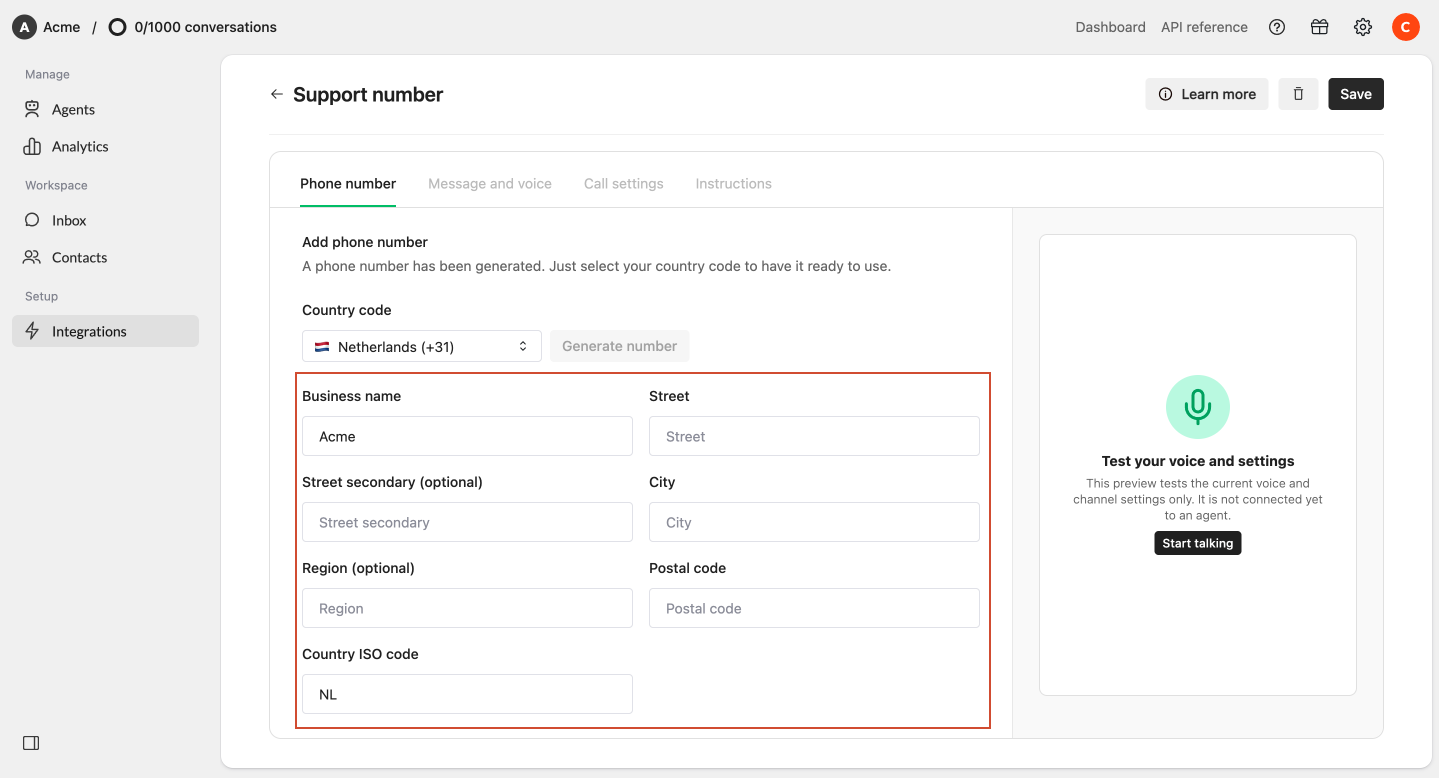Screen dimensions: 1439x778
Task: Collapse the sidebar with the panel icon
Action: [31, 743]
